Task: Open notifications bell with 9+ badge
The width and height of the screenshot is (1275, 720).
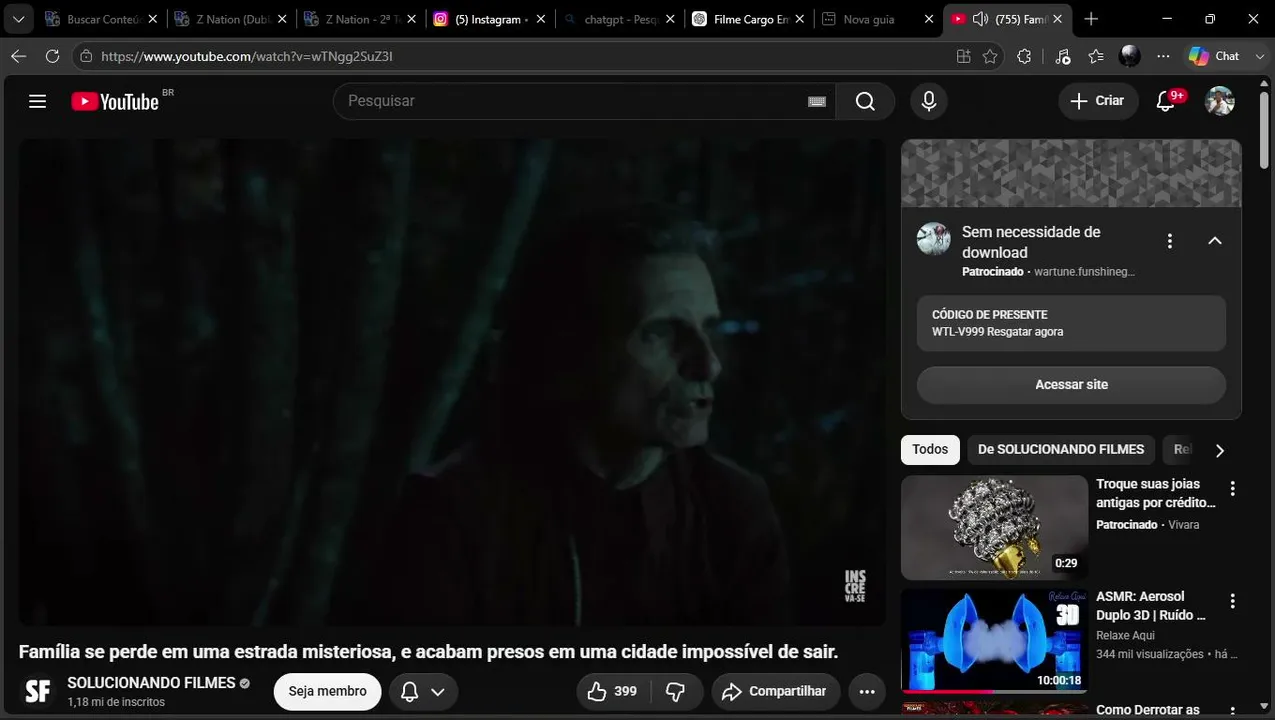Action: 1166,101
